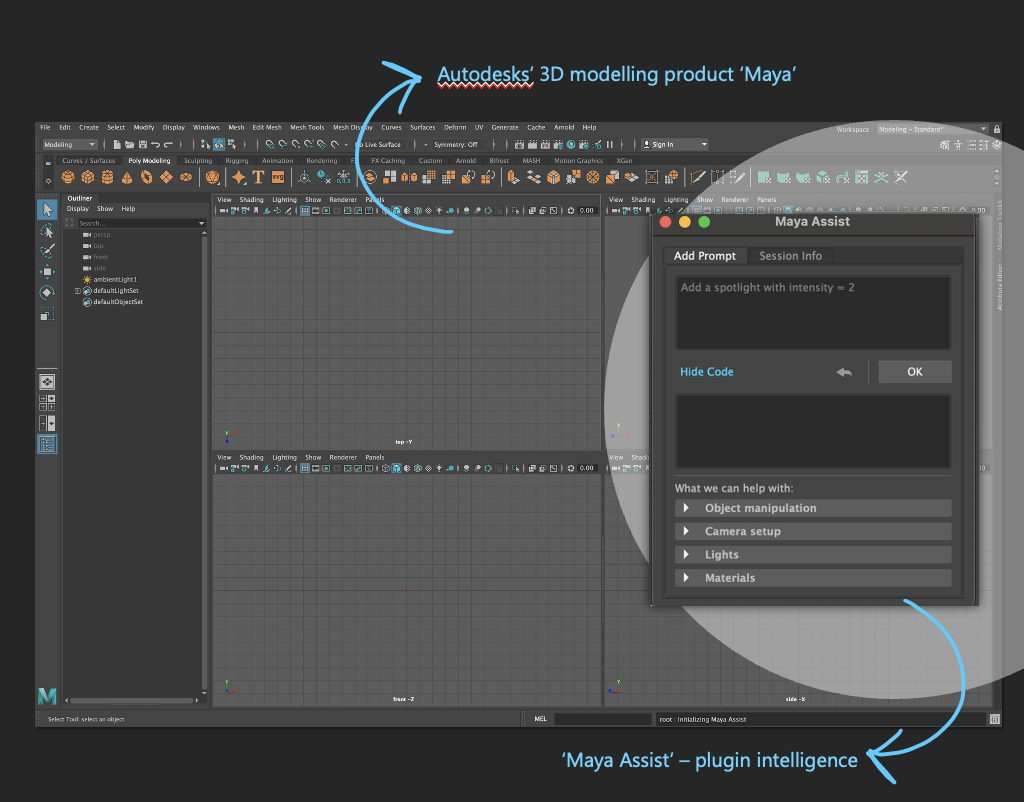Create a polygon plane from shelf
The height and width of the screenshot is (802, 1024).
tap(167, 177)
